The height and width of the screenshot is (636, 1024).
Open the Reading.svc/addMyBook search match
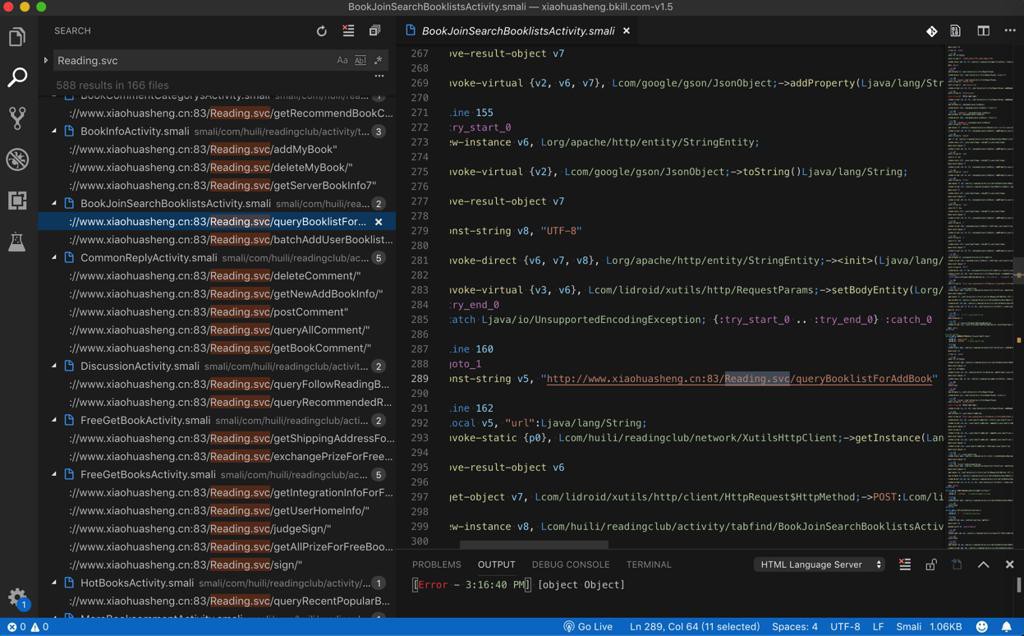coord(203,150)
